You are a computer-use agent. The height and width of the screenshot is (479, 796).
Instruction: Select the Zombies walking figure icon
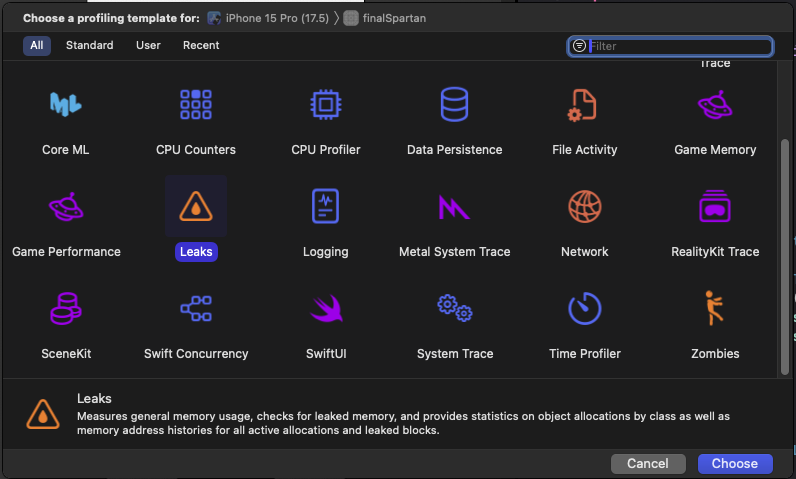[715, 307]
